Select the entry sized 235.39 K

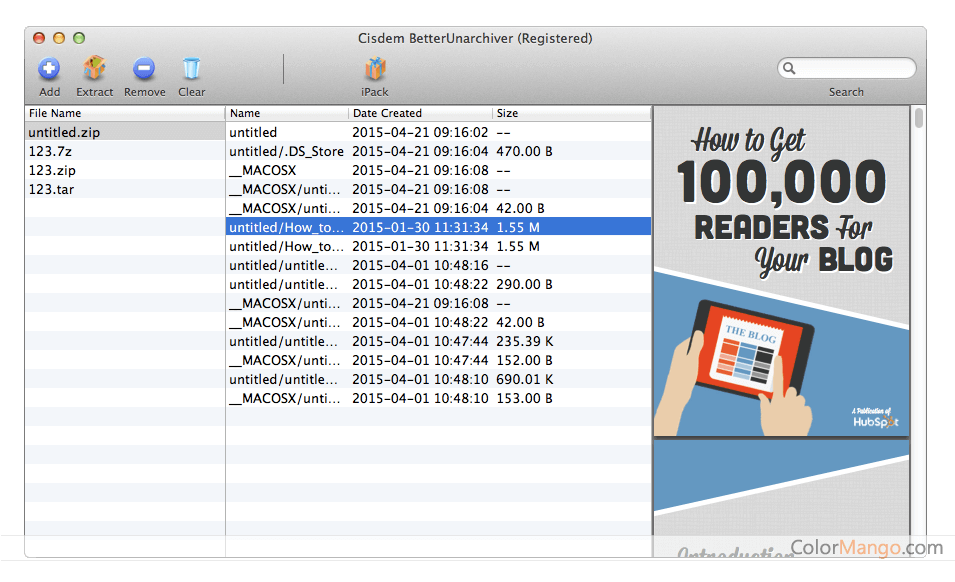click(439, 341)
